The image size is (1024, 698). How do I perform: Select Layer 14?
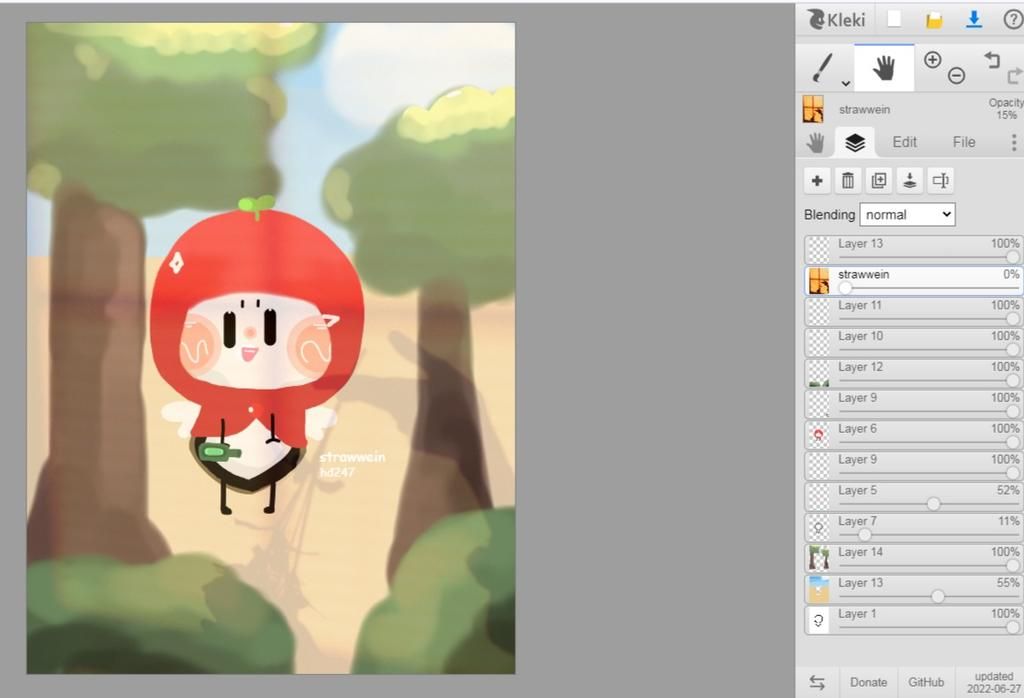pyautogui.click(x=914, y=558)
